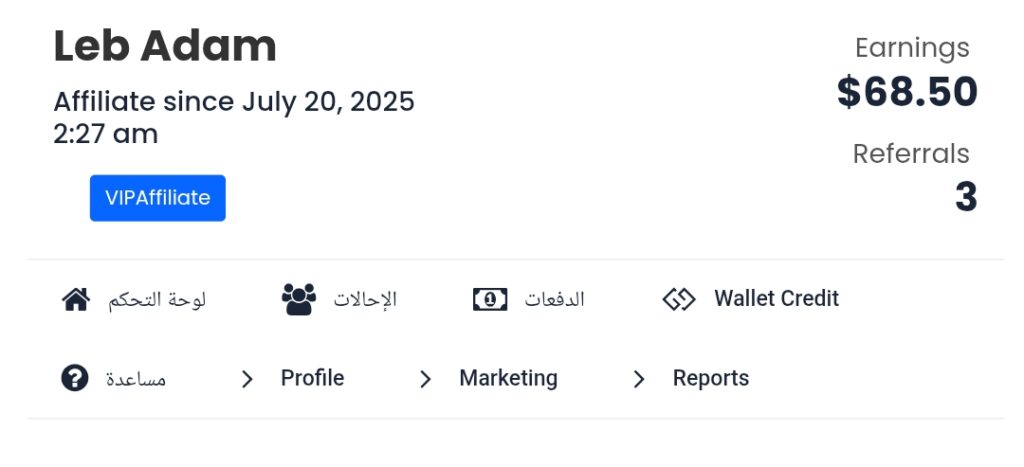Go to the الدفعات payments menu item
The height and width of the screenshot is (467, 1024).
click(554, 300)
